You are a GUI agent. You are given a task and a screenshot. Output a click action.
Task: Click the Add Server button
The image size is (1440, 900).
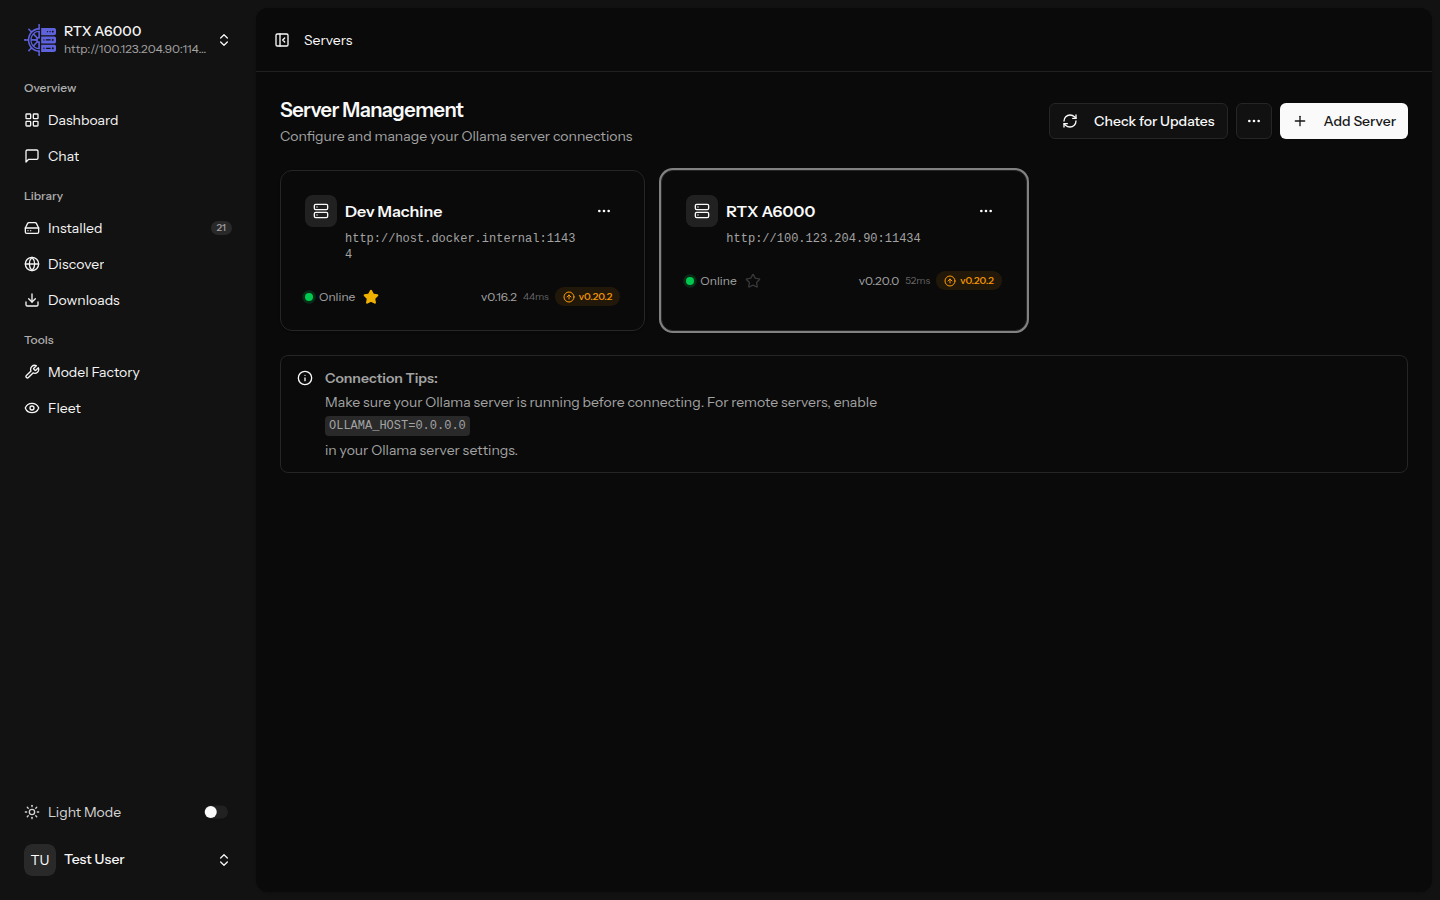tap(1344, 121)
